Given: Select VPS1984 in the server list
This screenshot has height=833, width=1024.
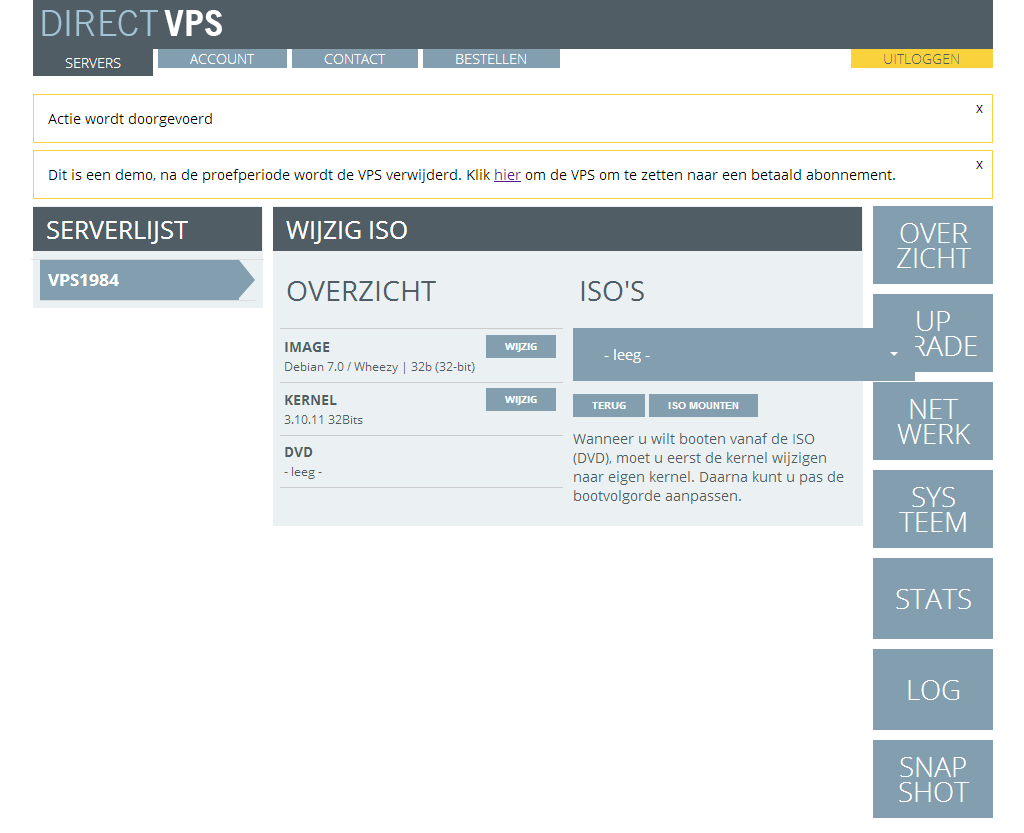Looking at the screenshot, I should [x=140, y=280].
